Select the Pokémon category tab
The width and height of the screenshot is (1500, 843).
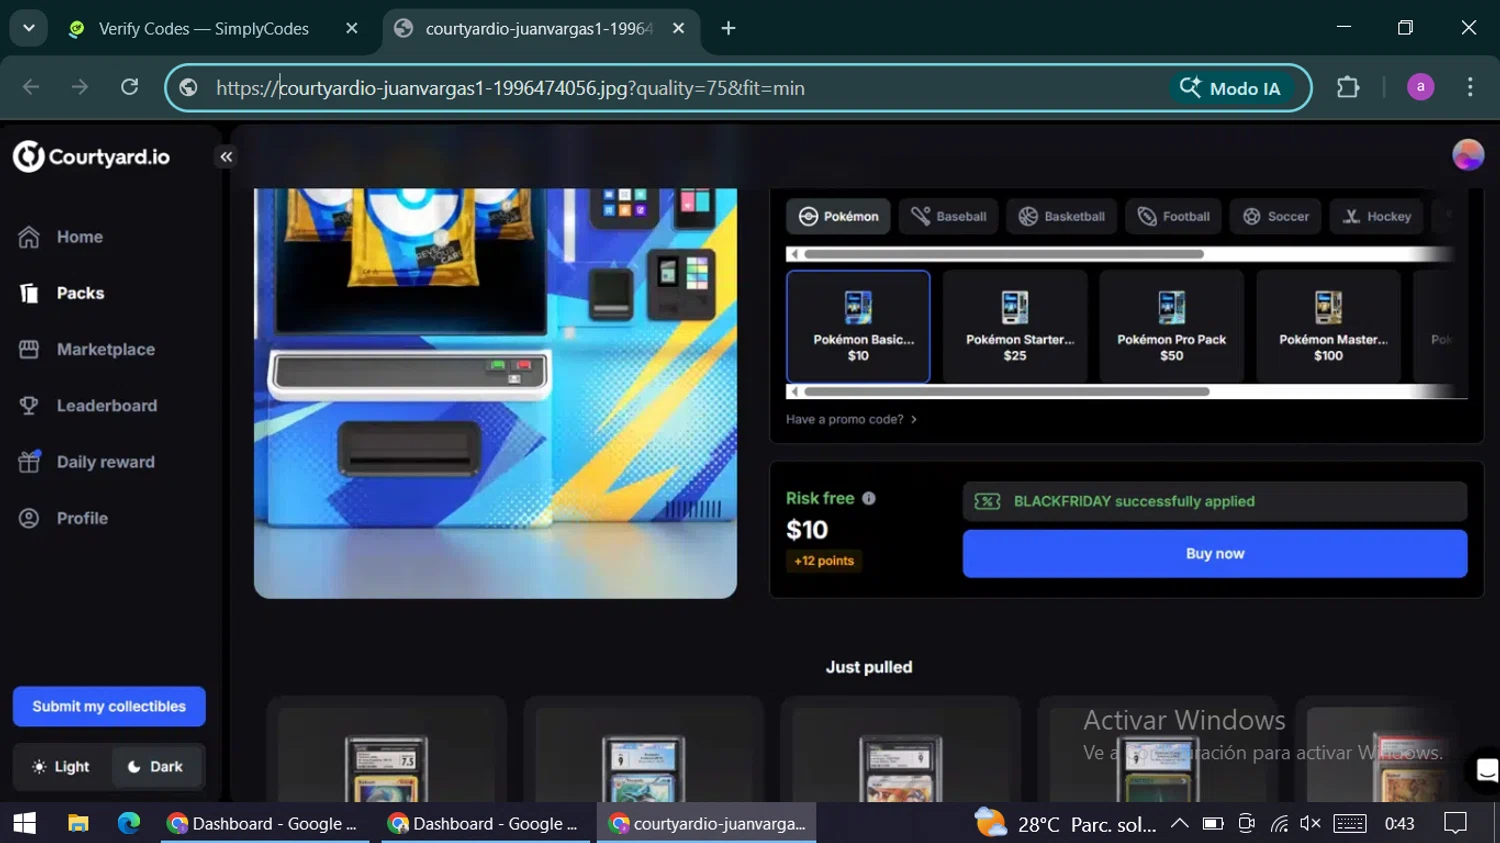tap(838, 216)
